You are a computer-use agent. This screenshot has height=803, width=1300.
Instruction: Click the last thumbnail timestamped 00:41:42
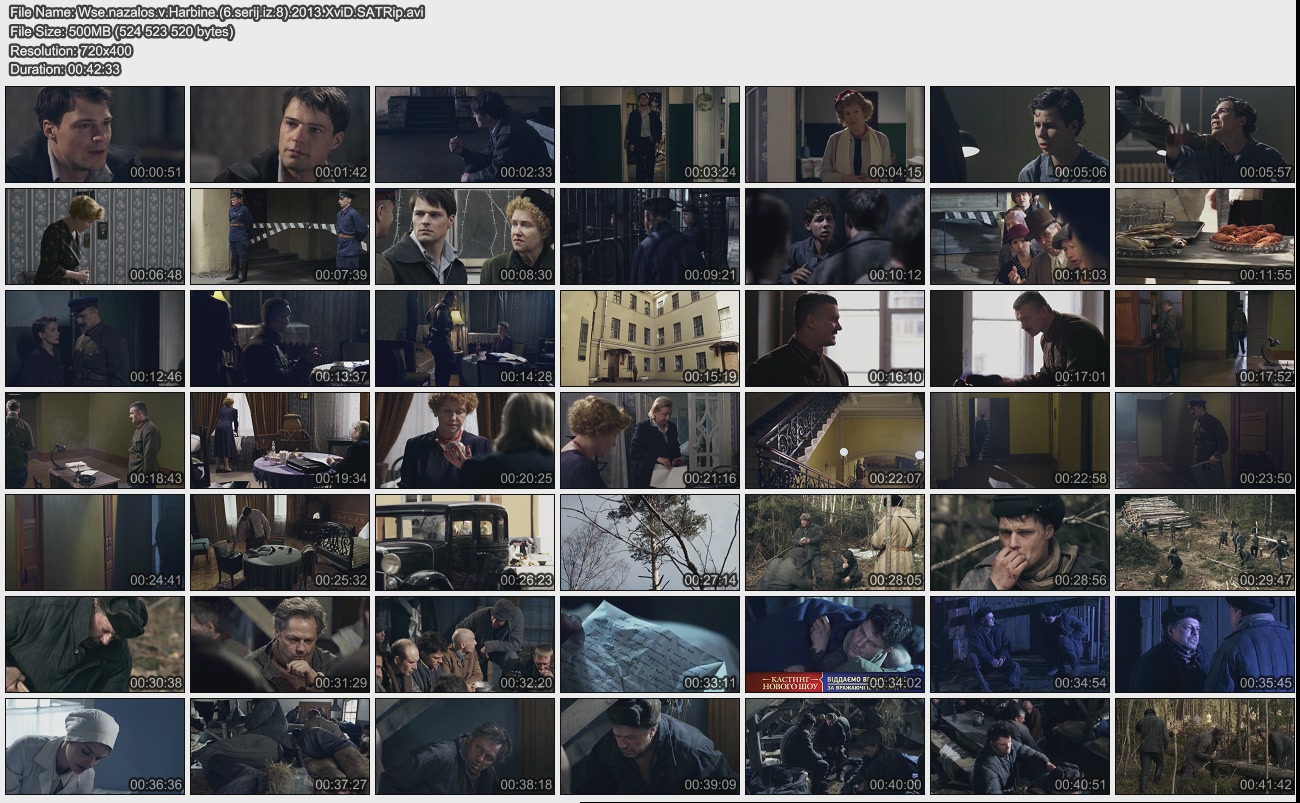pos(1204,747)
